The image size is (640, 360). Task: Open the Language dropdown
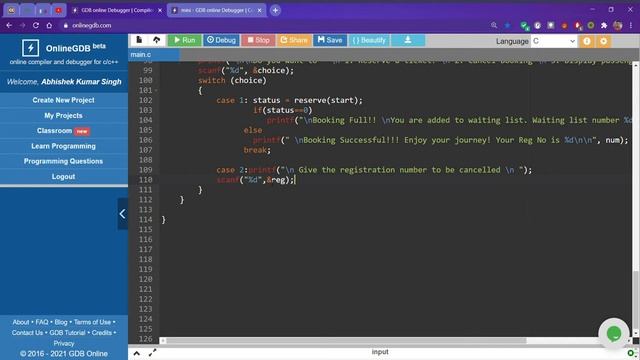click(553, 41)
